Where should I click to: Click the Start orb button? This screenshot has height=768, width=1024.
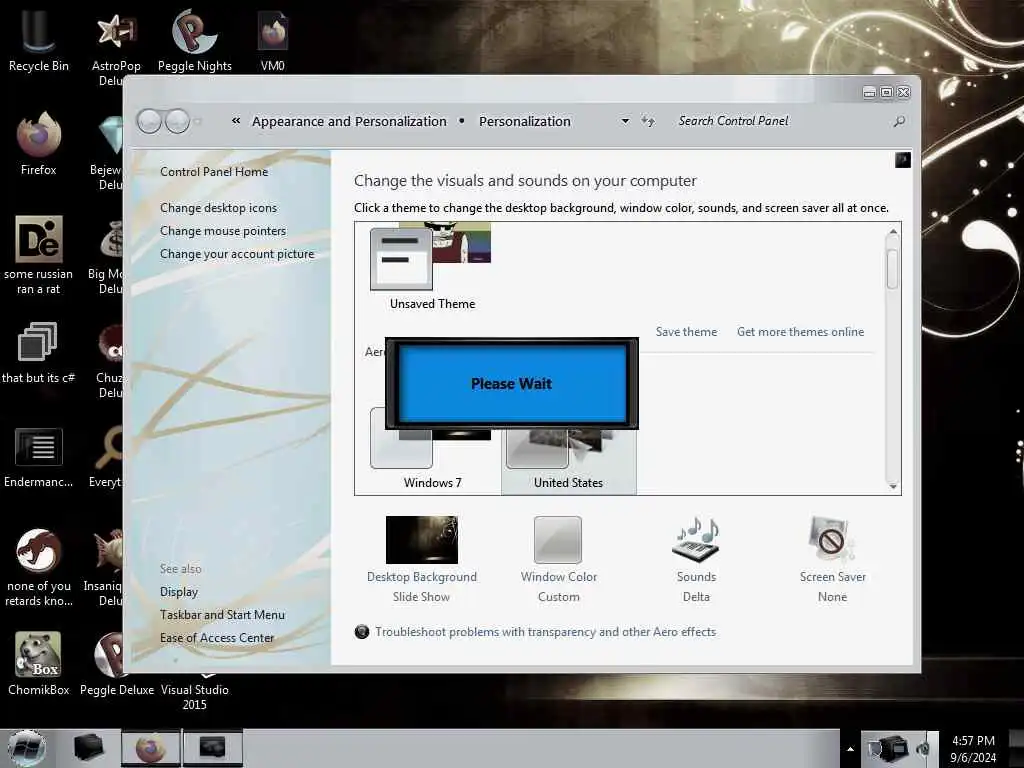(26, 748)
